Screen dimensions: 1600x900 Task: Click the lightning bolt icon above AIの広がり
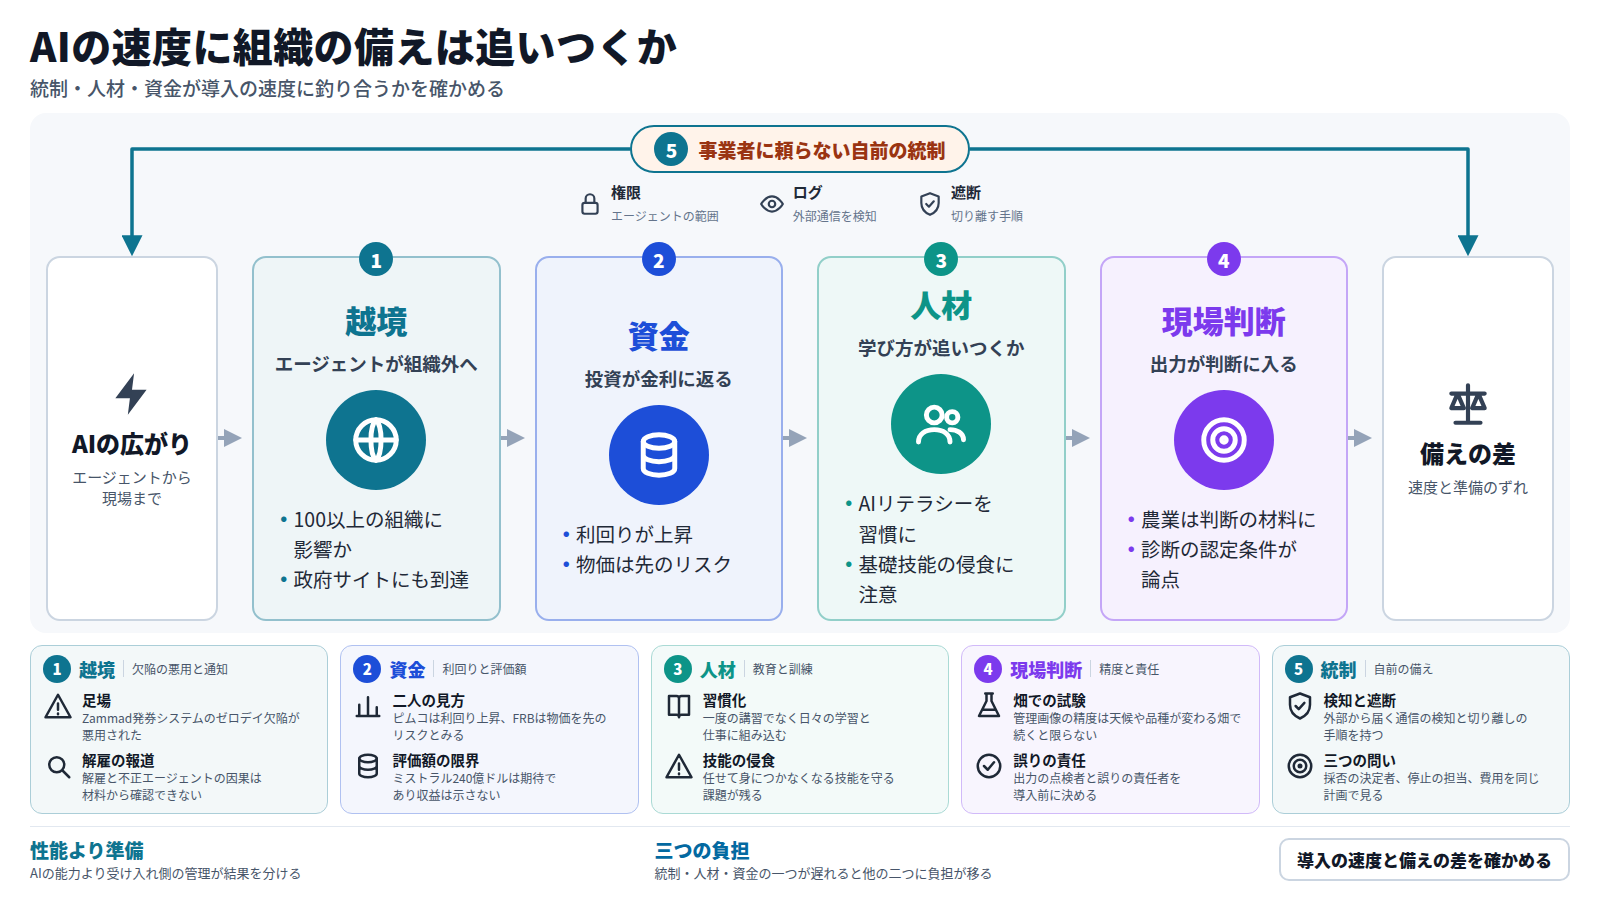[131, 394]
